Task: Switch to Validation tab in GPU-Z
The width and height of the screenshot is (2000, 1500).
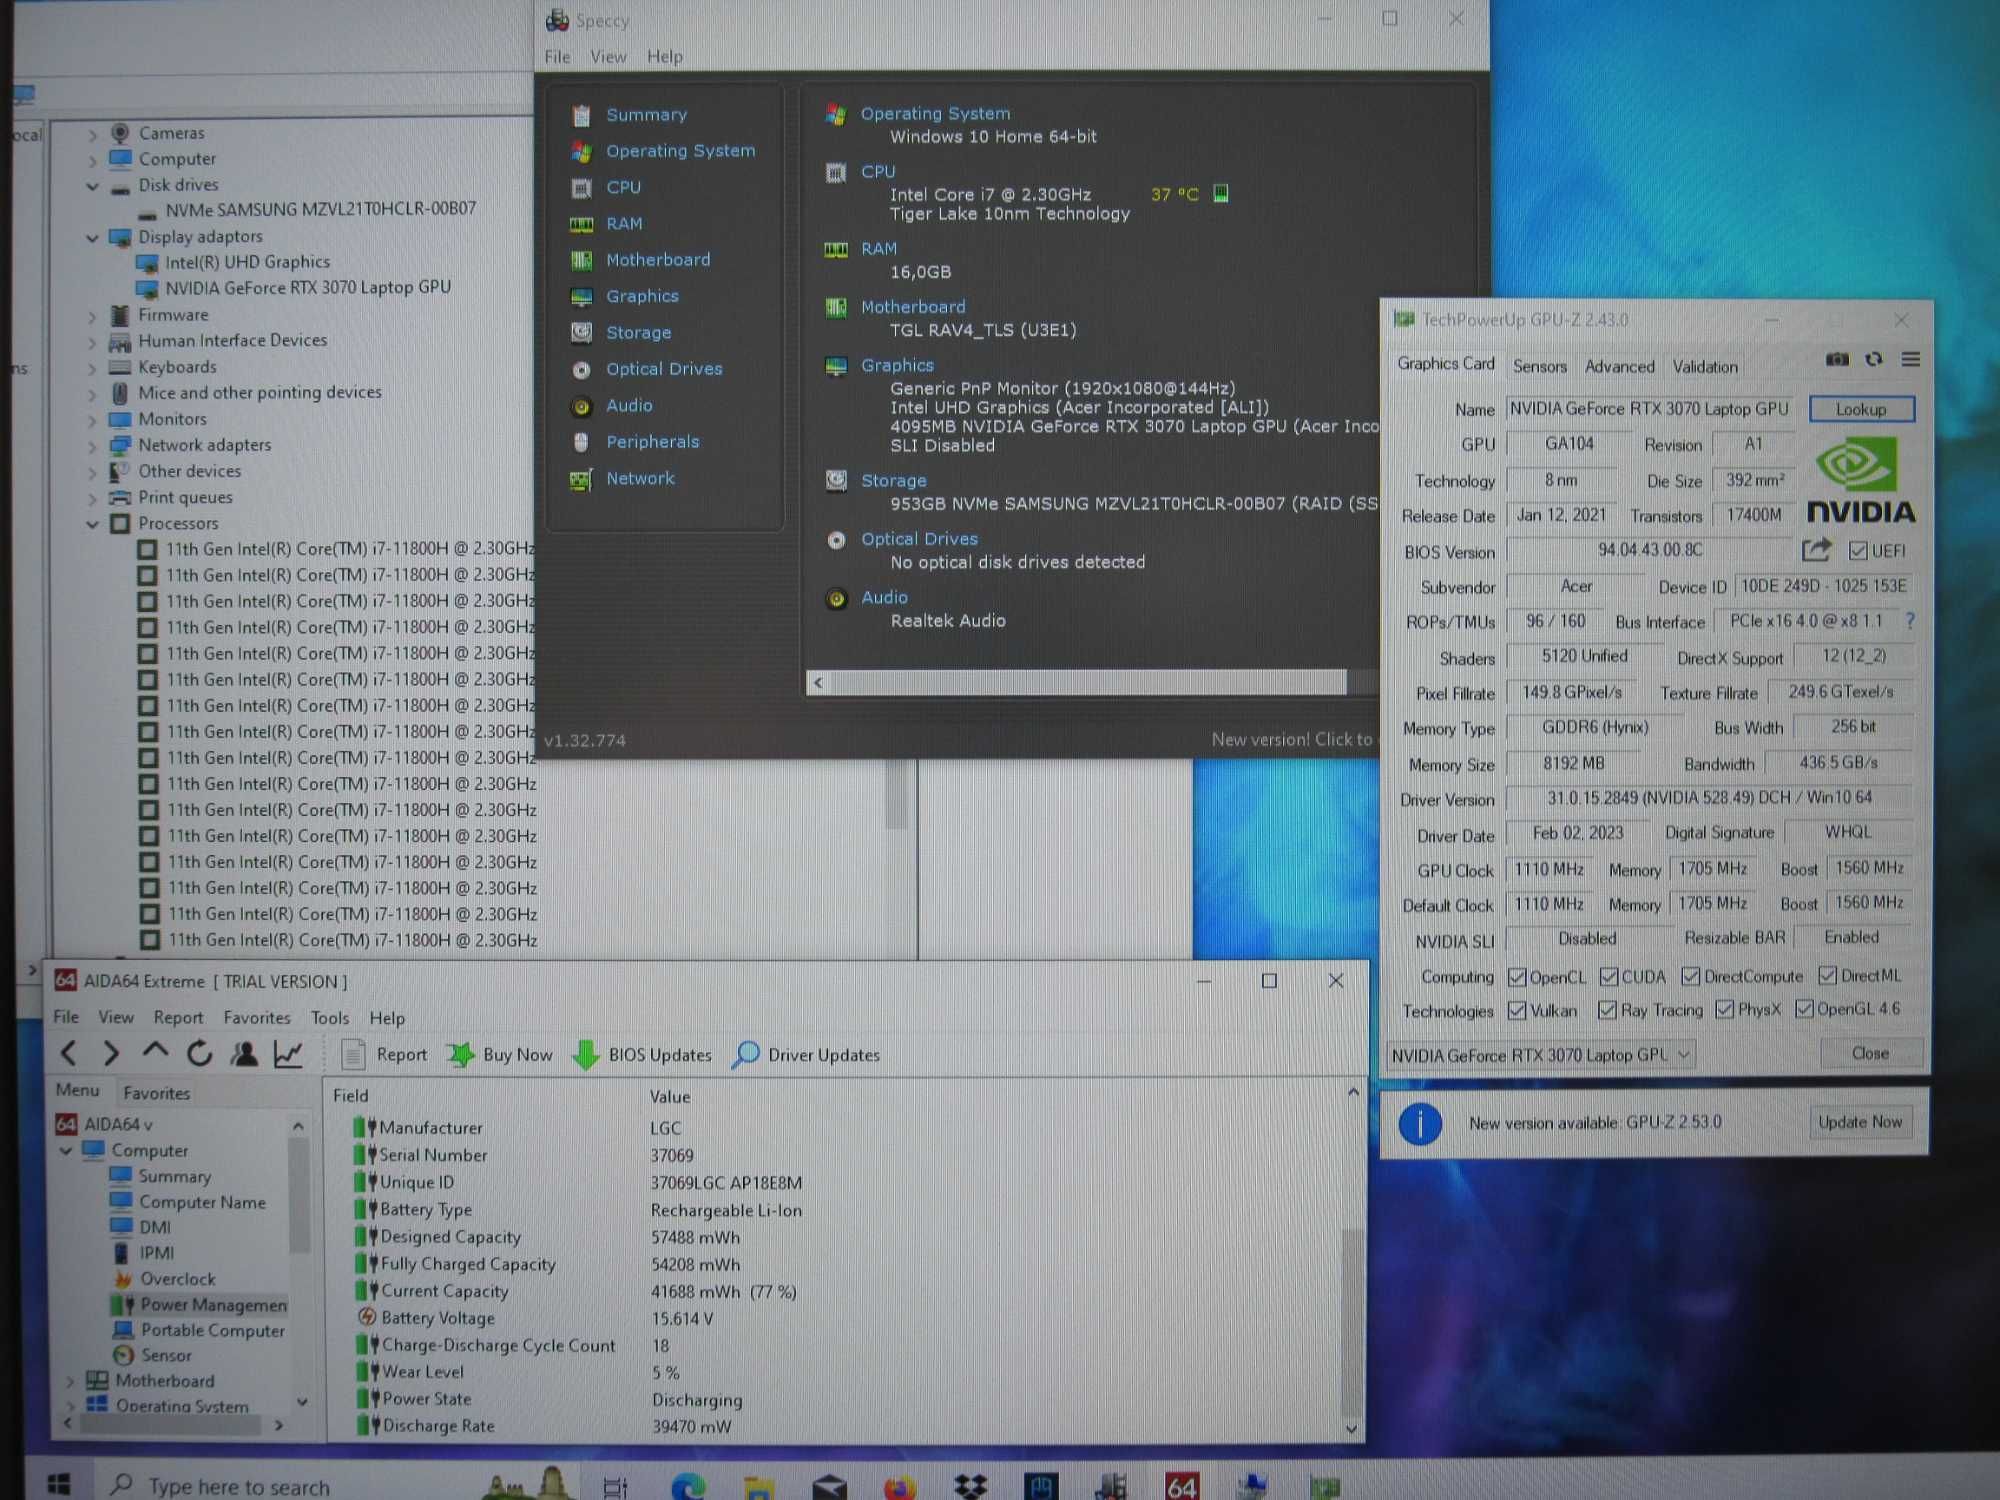Action: click(x=1705, y=366)
